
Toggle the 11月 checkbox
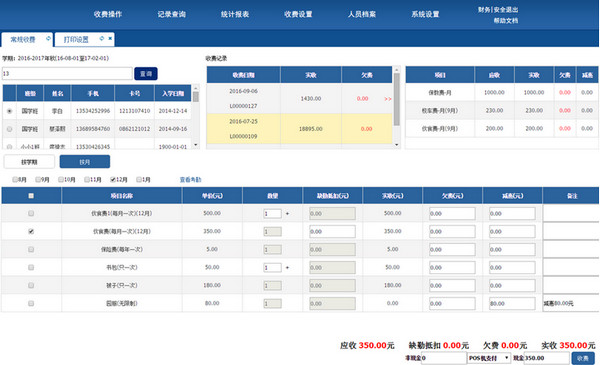coord(87,179)
